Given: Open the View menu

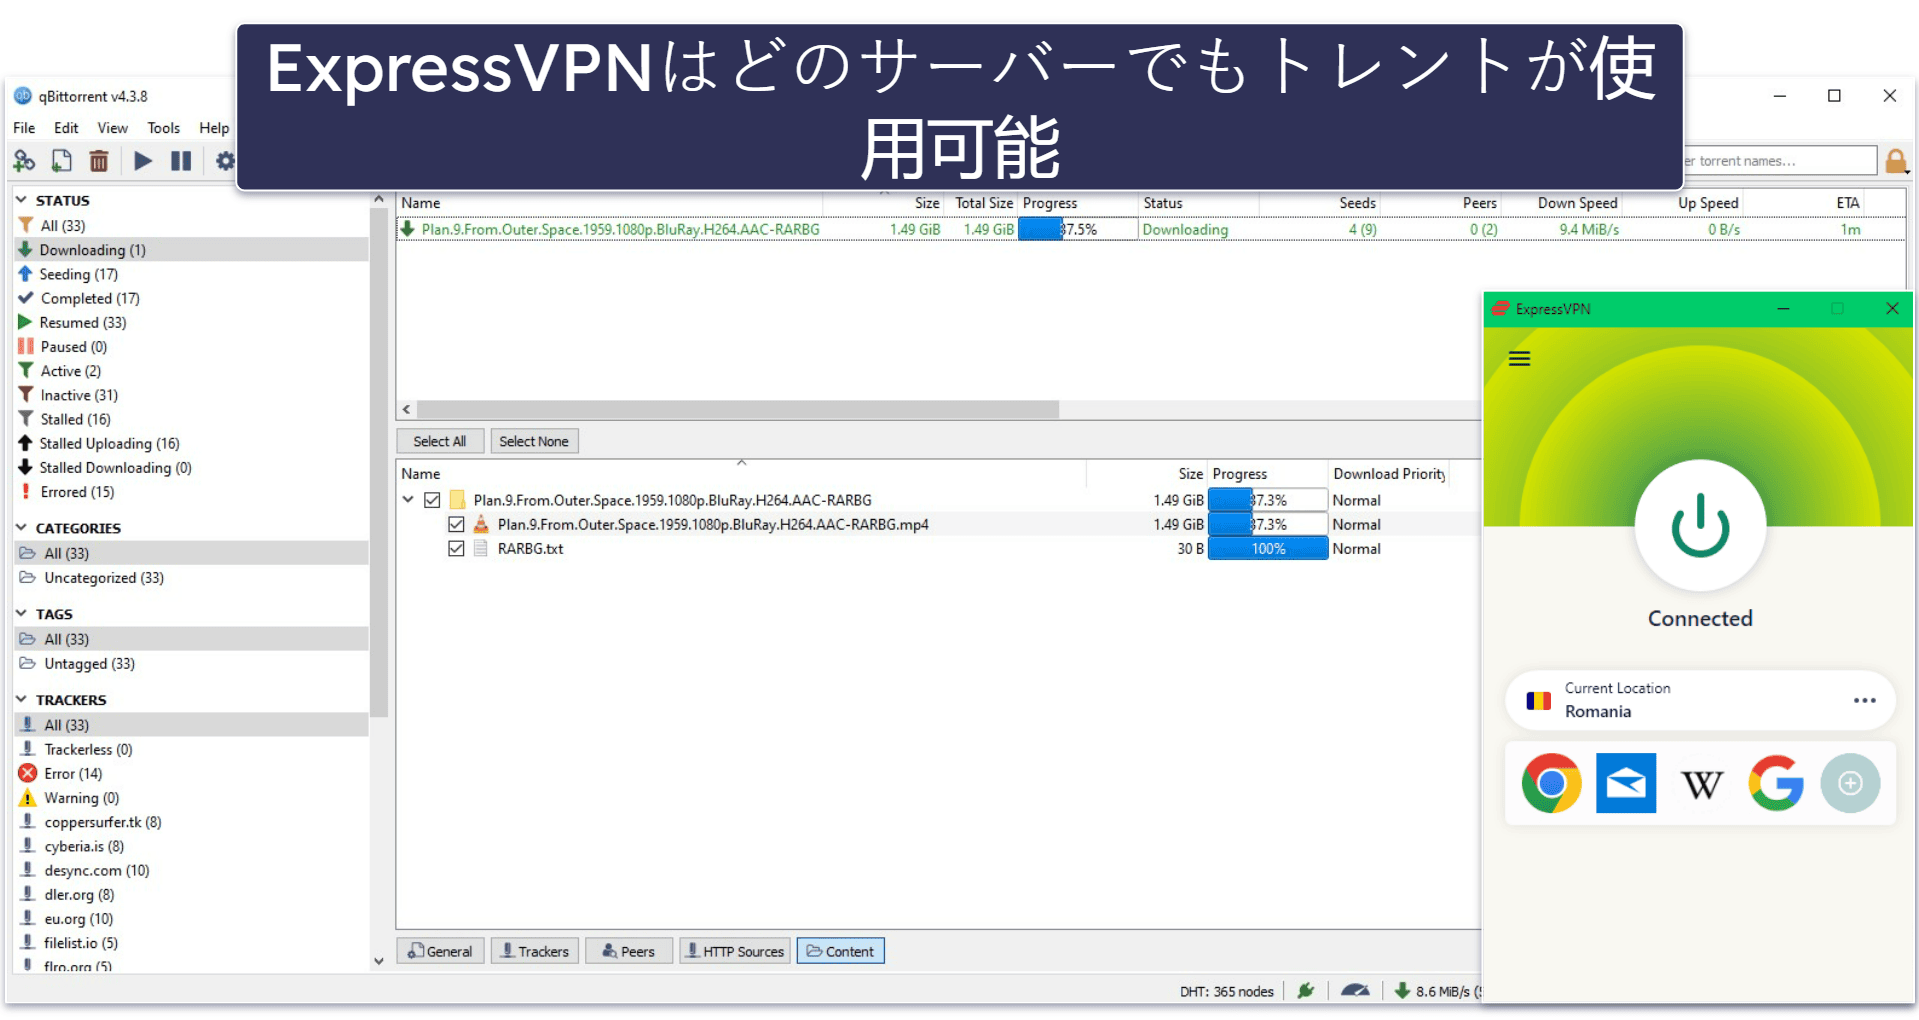Looking at the screenshot, I should pyautogui.click(x=112, y=128).
